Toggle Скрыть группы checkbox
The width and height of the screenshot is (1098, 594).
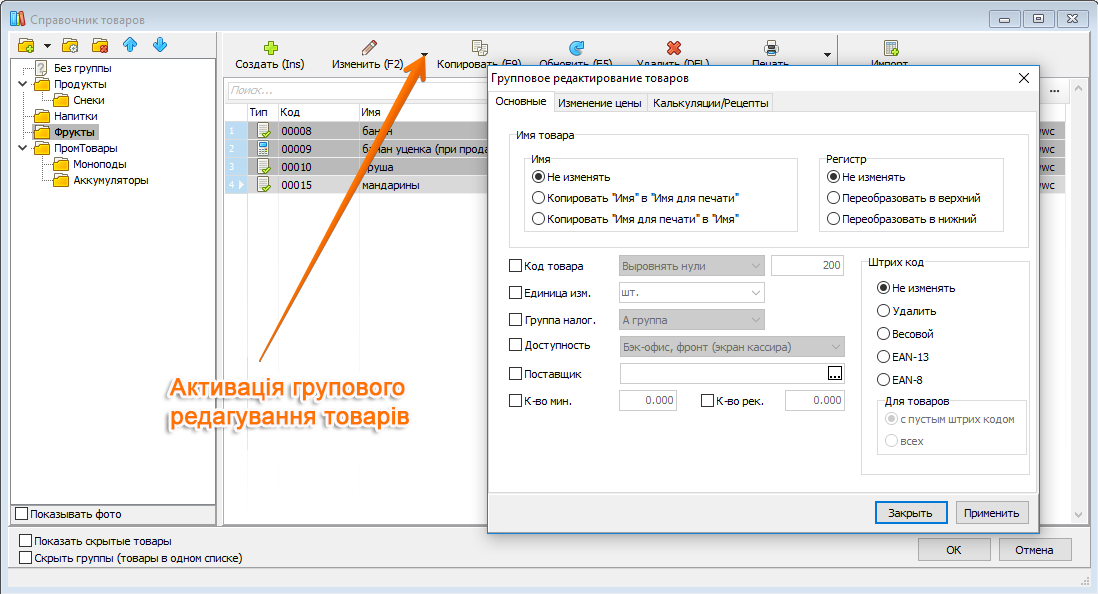click(x=25, y=558)
